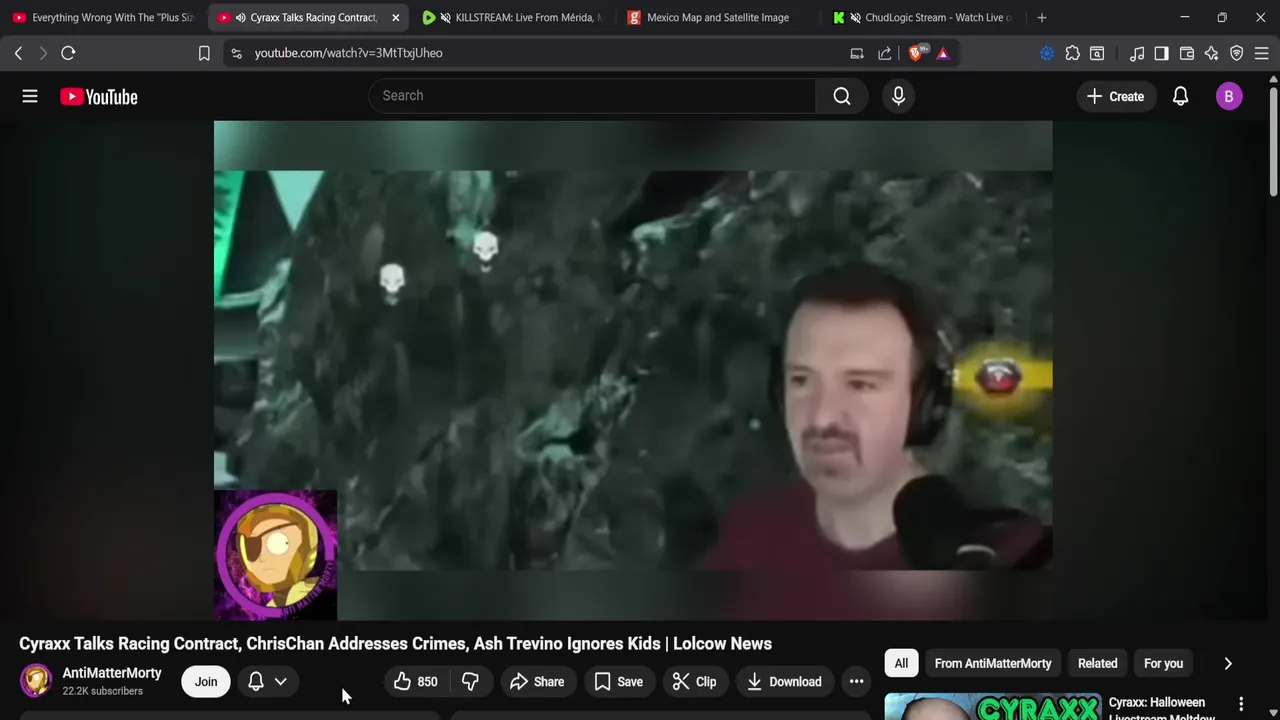This screenshot has width=1280, height=720.
Task: Click the 22.2K subscribers text
Action: [102, 691]
